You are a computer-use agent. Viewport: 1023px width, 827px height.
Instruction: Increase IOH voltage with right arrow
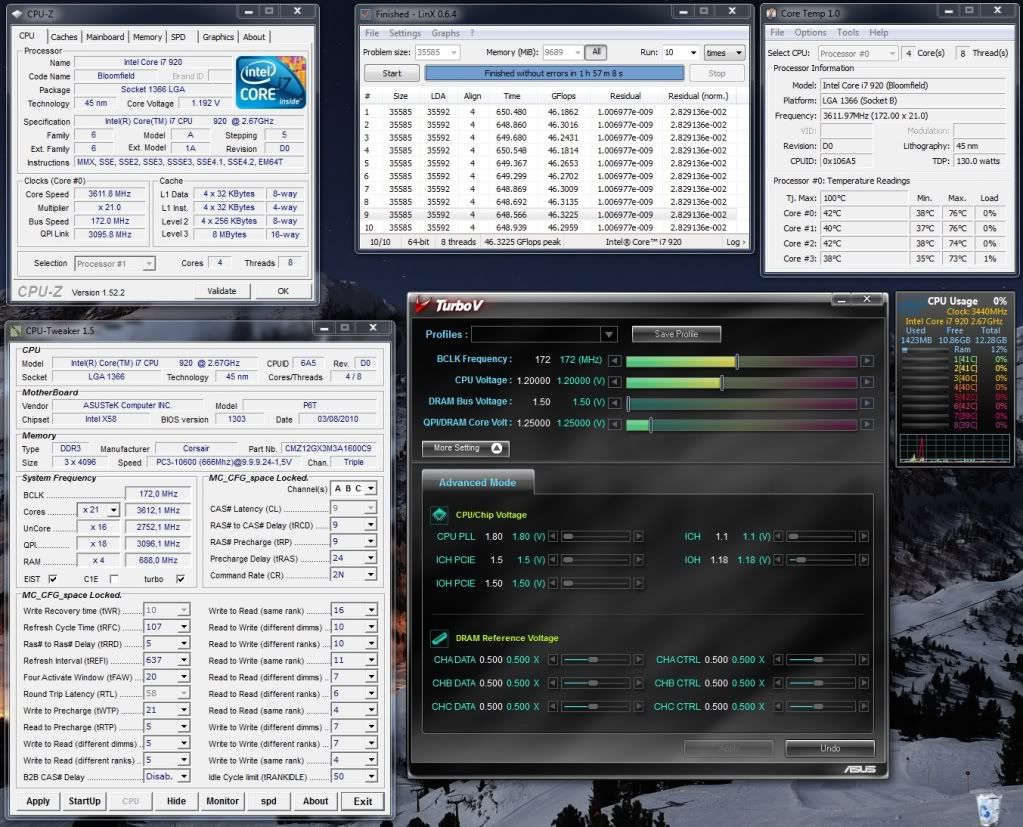(864, 560)
